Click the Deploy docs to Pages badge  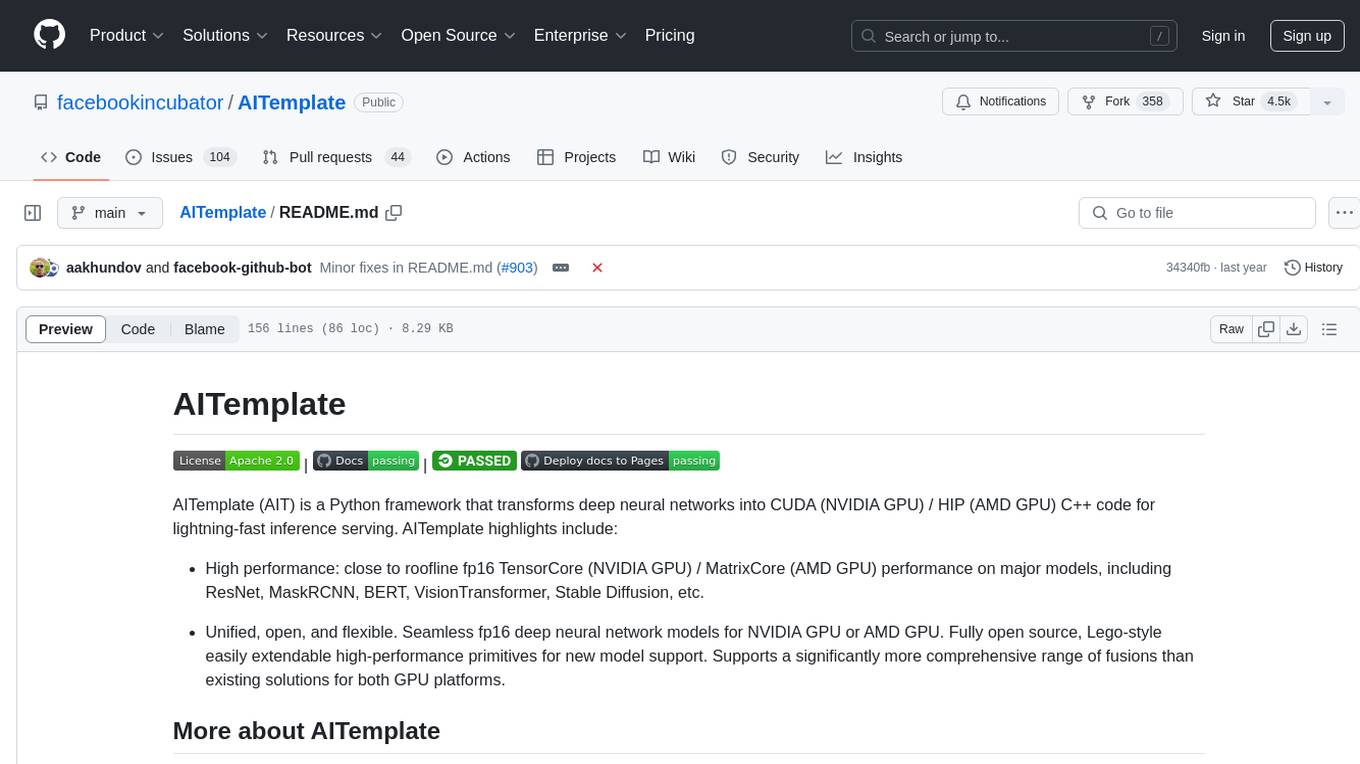(620, 460)
